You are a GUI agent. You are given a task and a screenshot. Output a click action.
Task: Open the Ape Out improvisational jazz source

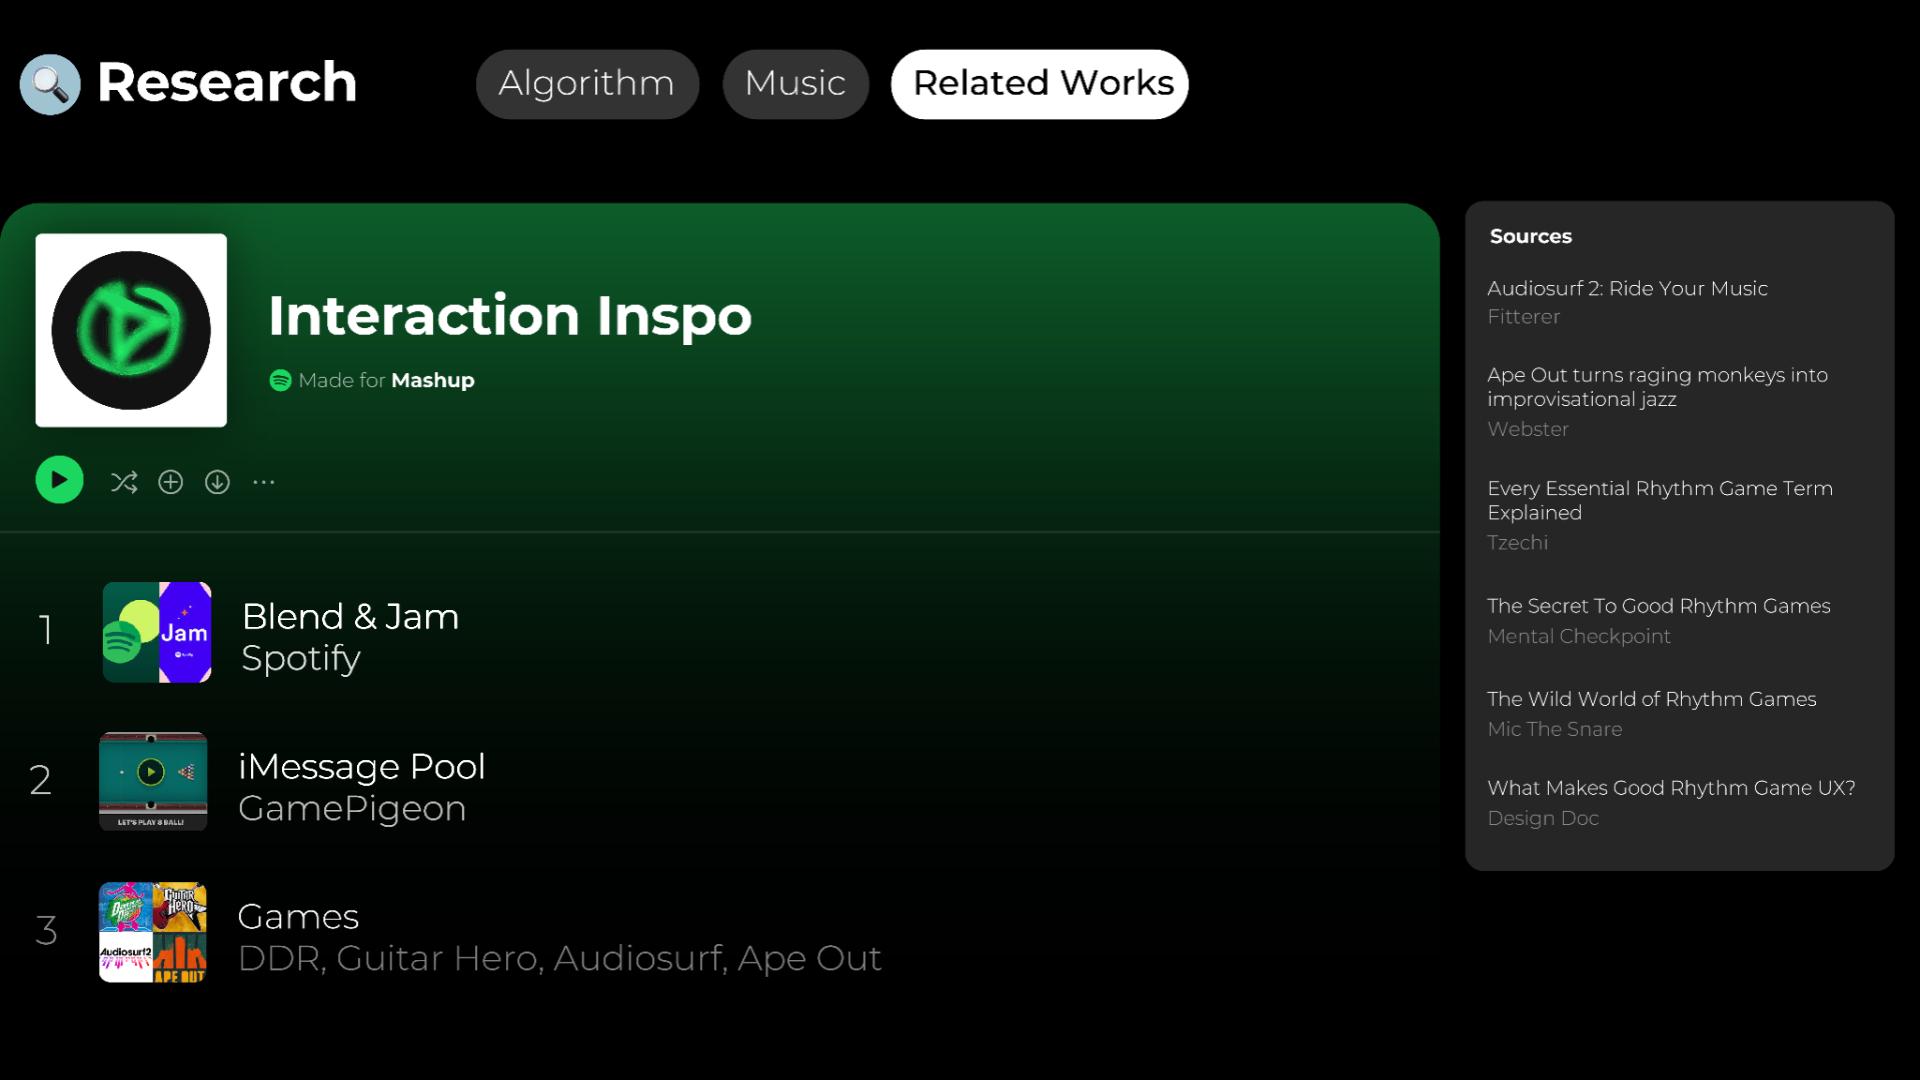[x=1657, y=387]
